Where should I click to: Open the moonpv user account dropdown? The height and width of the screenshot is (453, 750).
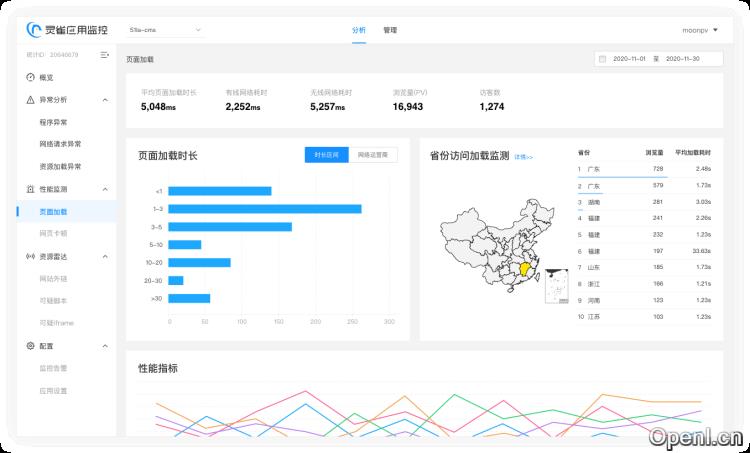tap(698, 30)
